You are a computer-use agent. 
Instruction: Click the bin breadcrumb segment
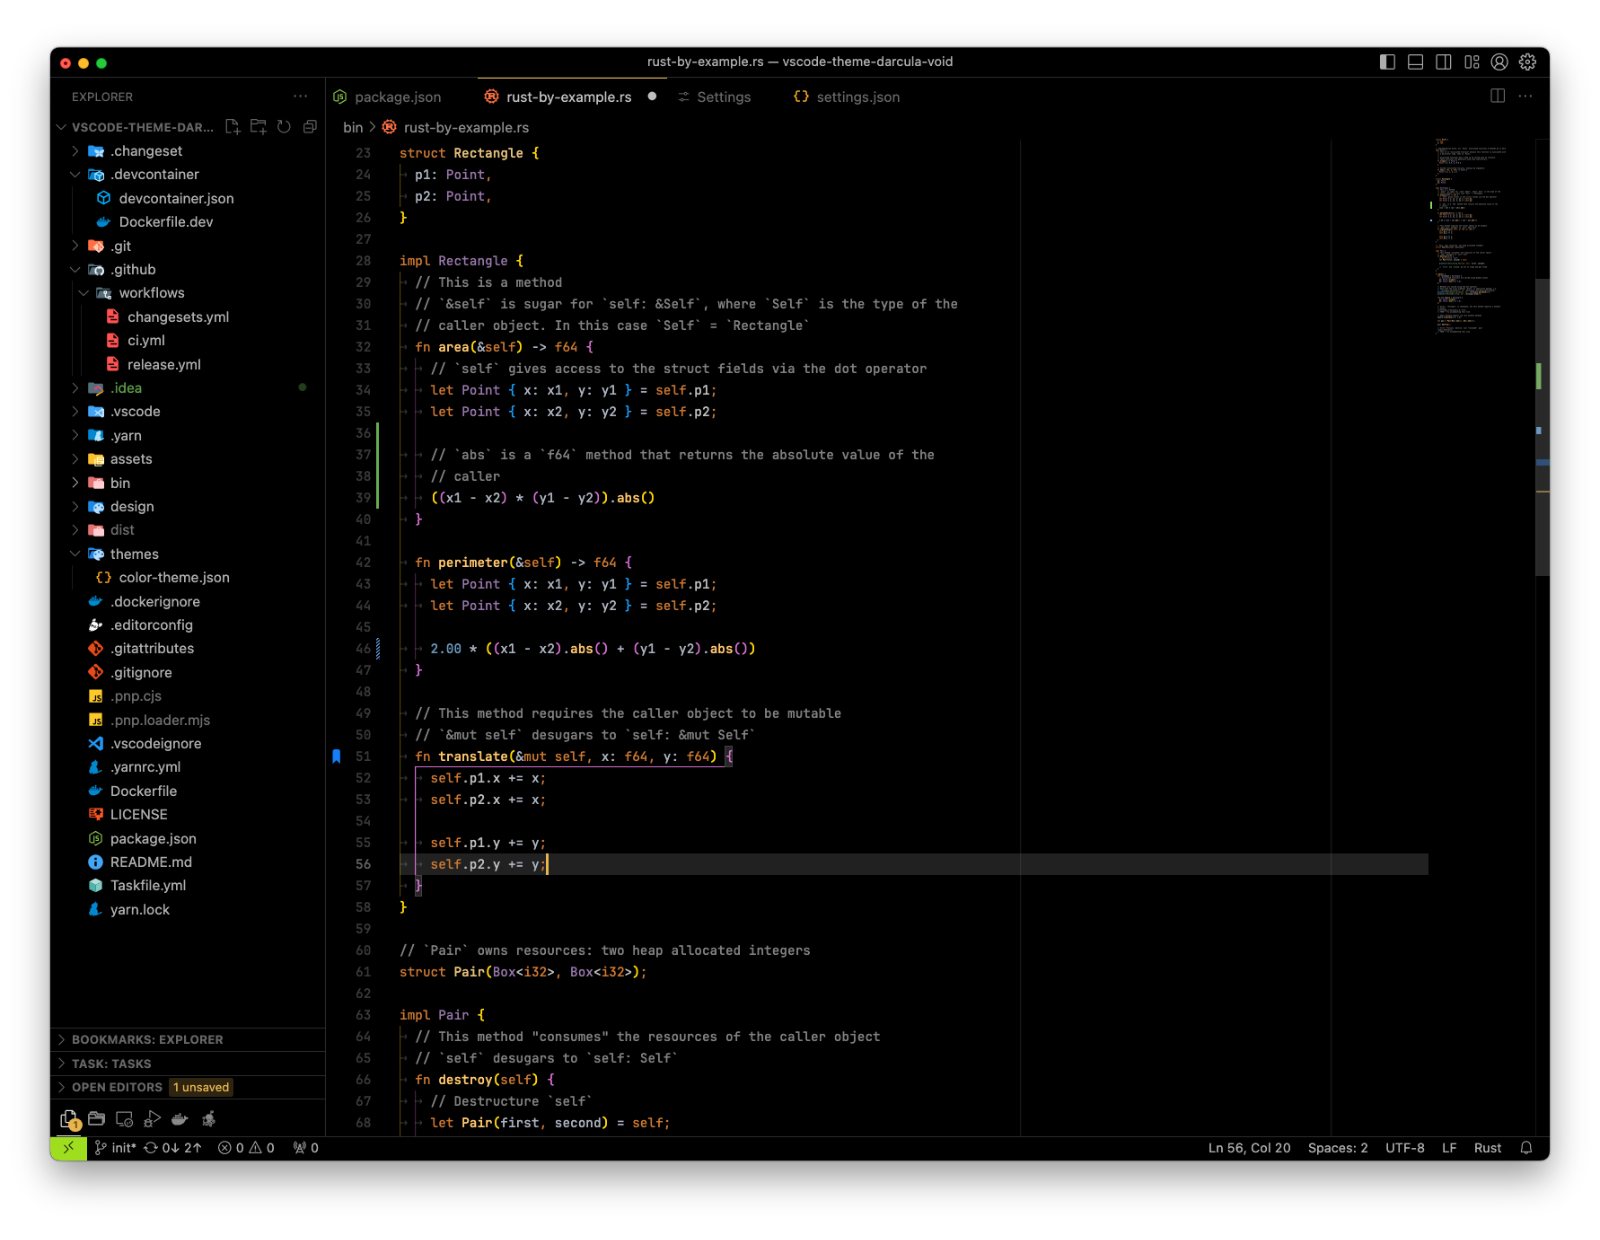353,127
